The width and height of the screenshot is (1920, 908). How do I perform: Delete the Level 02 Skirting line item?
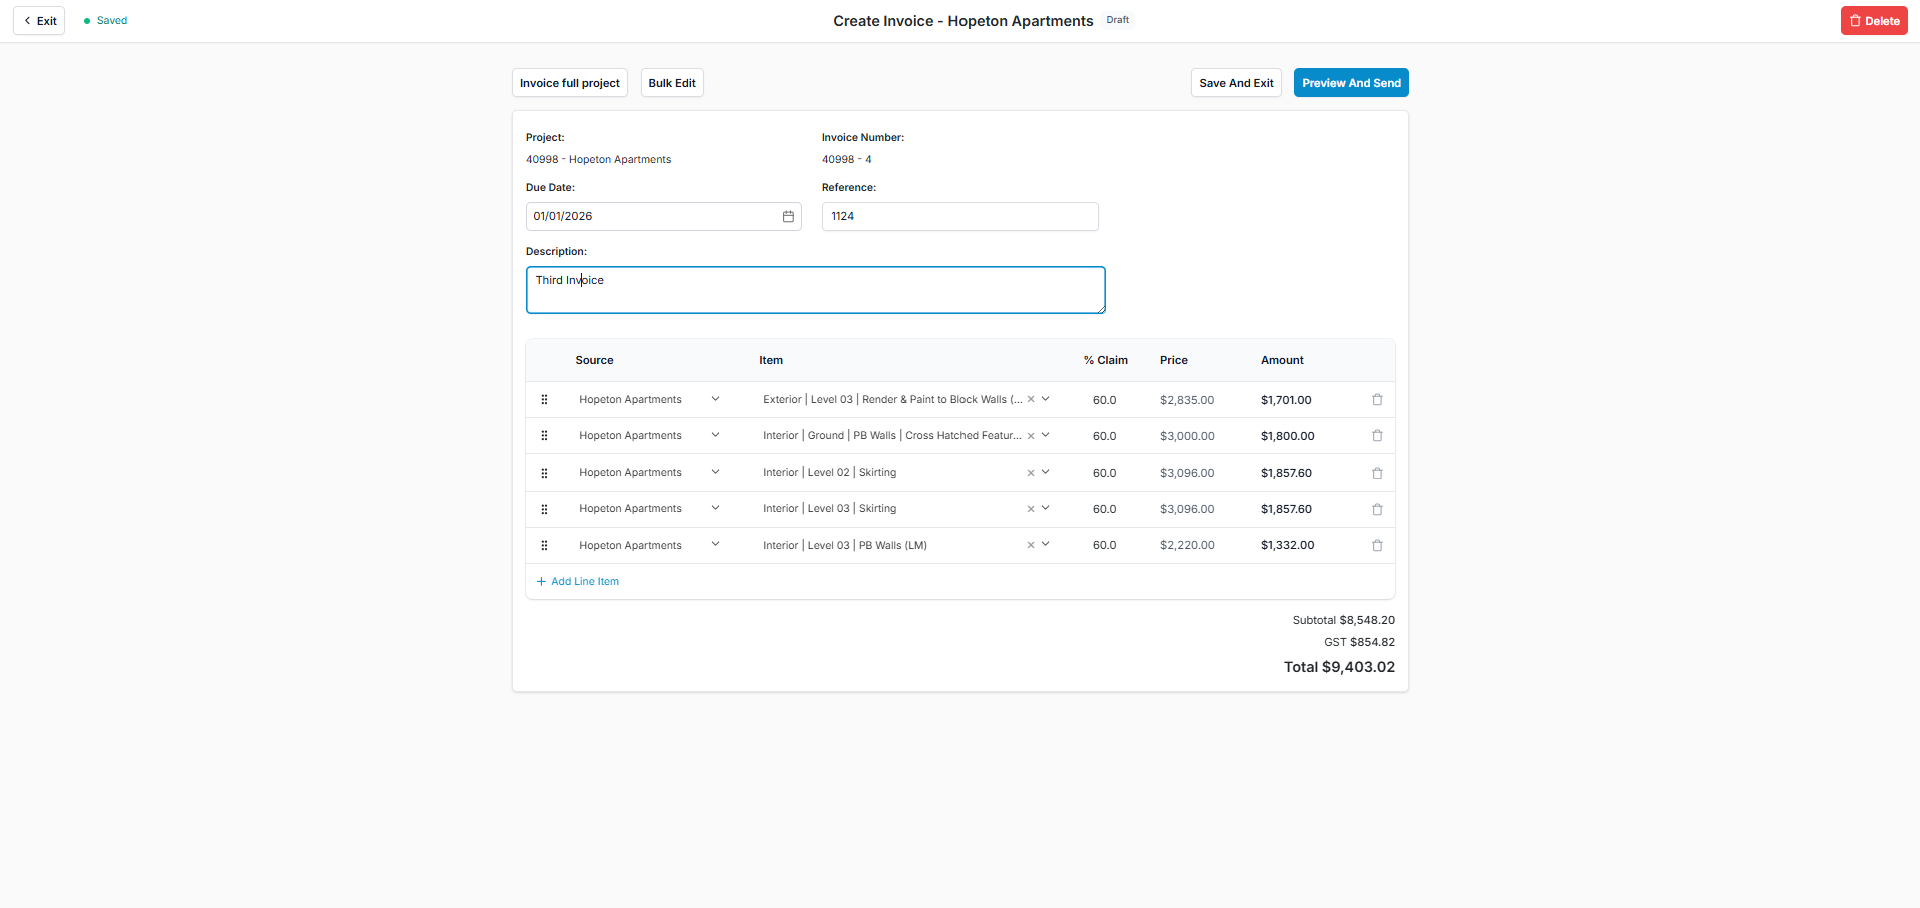[1377, 473]
